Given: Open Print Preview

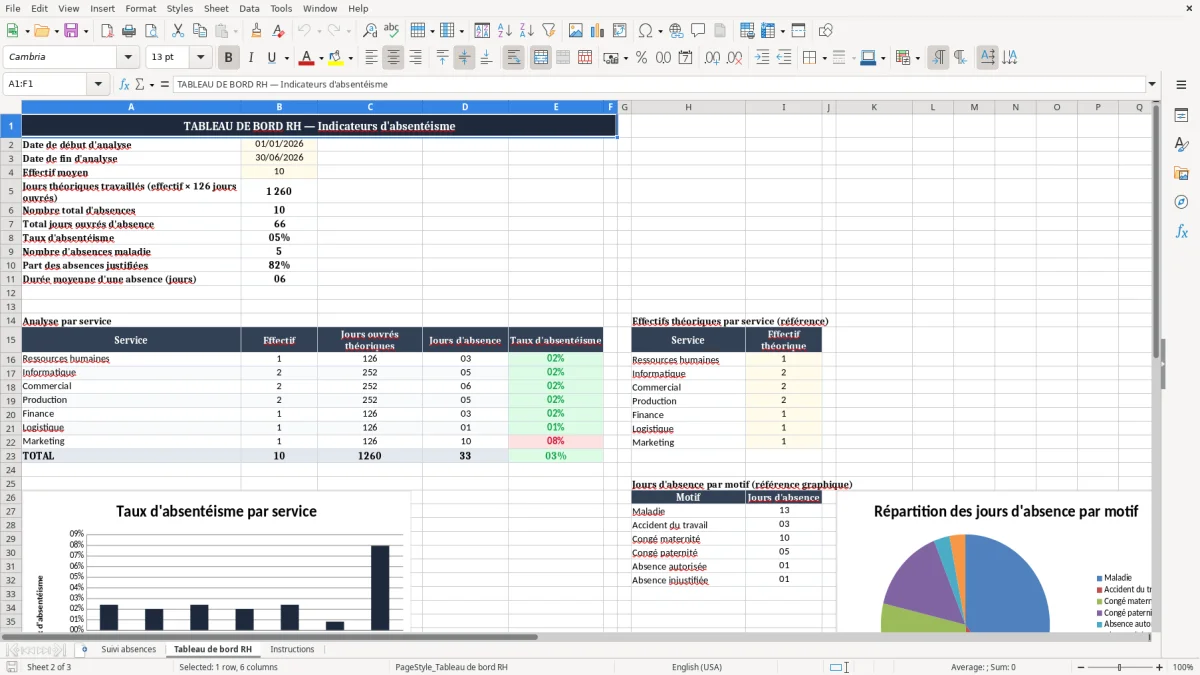Looking at the screenshot, I should pos(150,31).
